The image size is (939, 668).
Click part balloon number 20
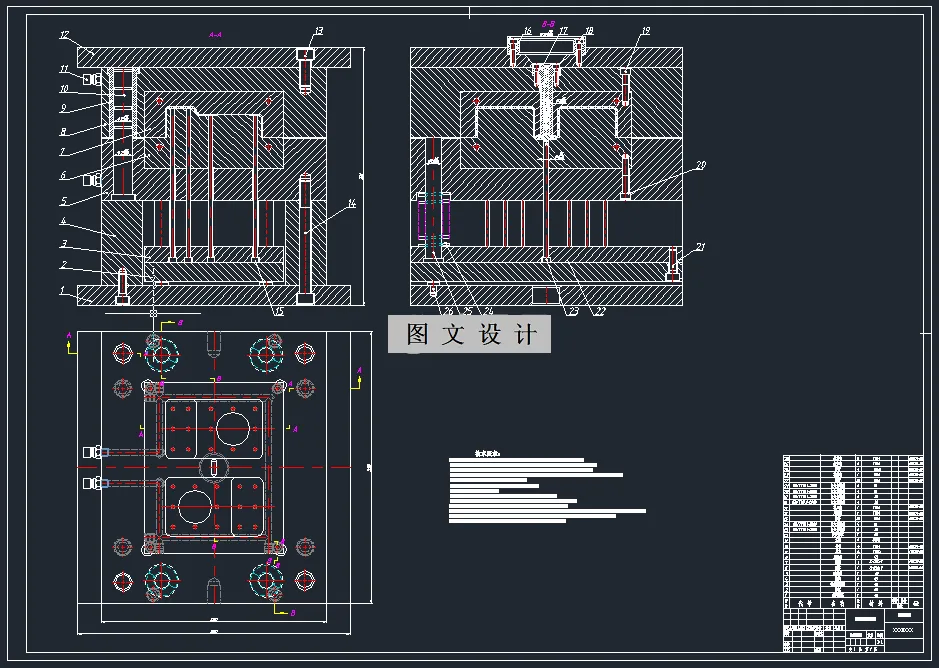pos(701,165)
